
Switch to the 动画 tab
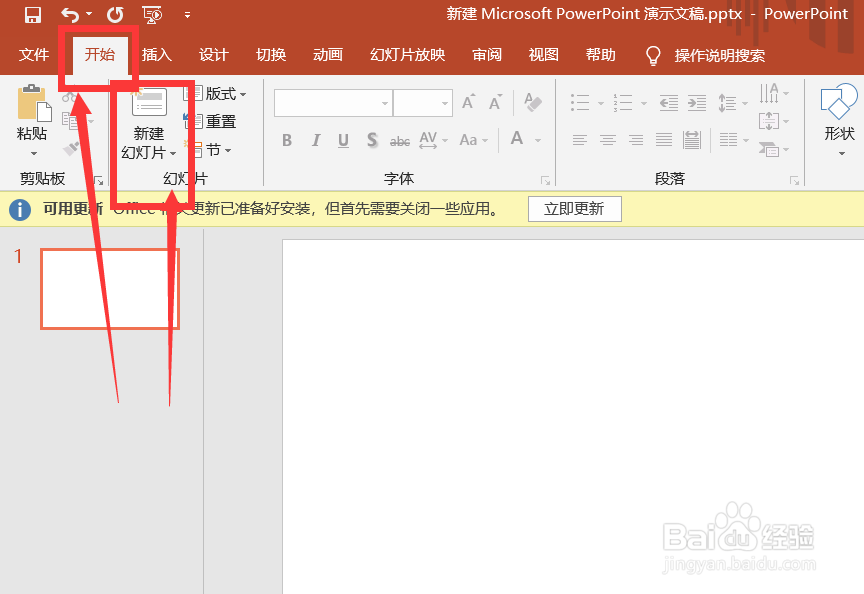click(328, 55)
